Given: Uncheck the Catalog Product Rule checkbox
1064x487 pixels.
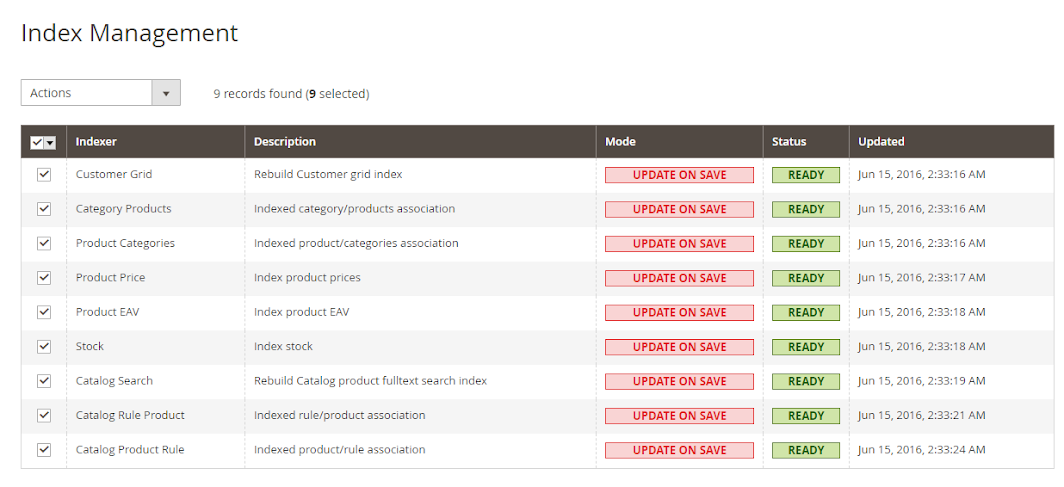Looking at the screenshot, I should point(44,450).
